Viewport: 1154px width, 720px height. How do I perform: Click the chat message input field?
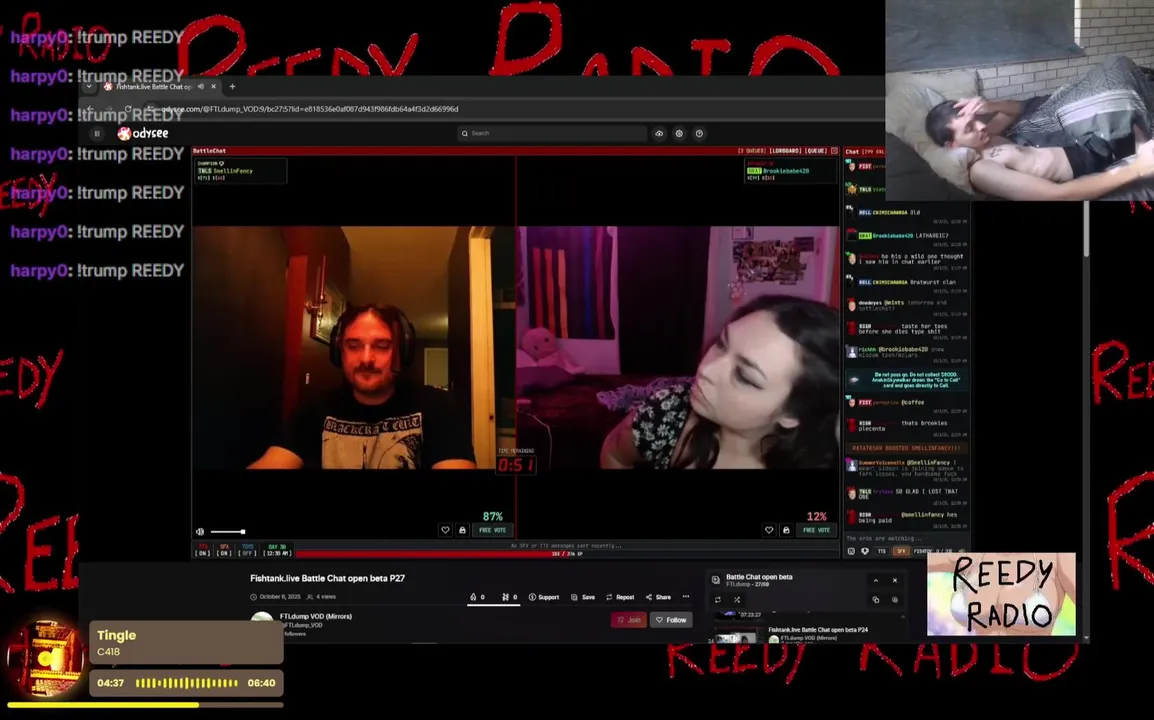pyautogui.click(x=905, y=538)
